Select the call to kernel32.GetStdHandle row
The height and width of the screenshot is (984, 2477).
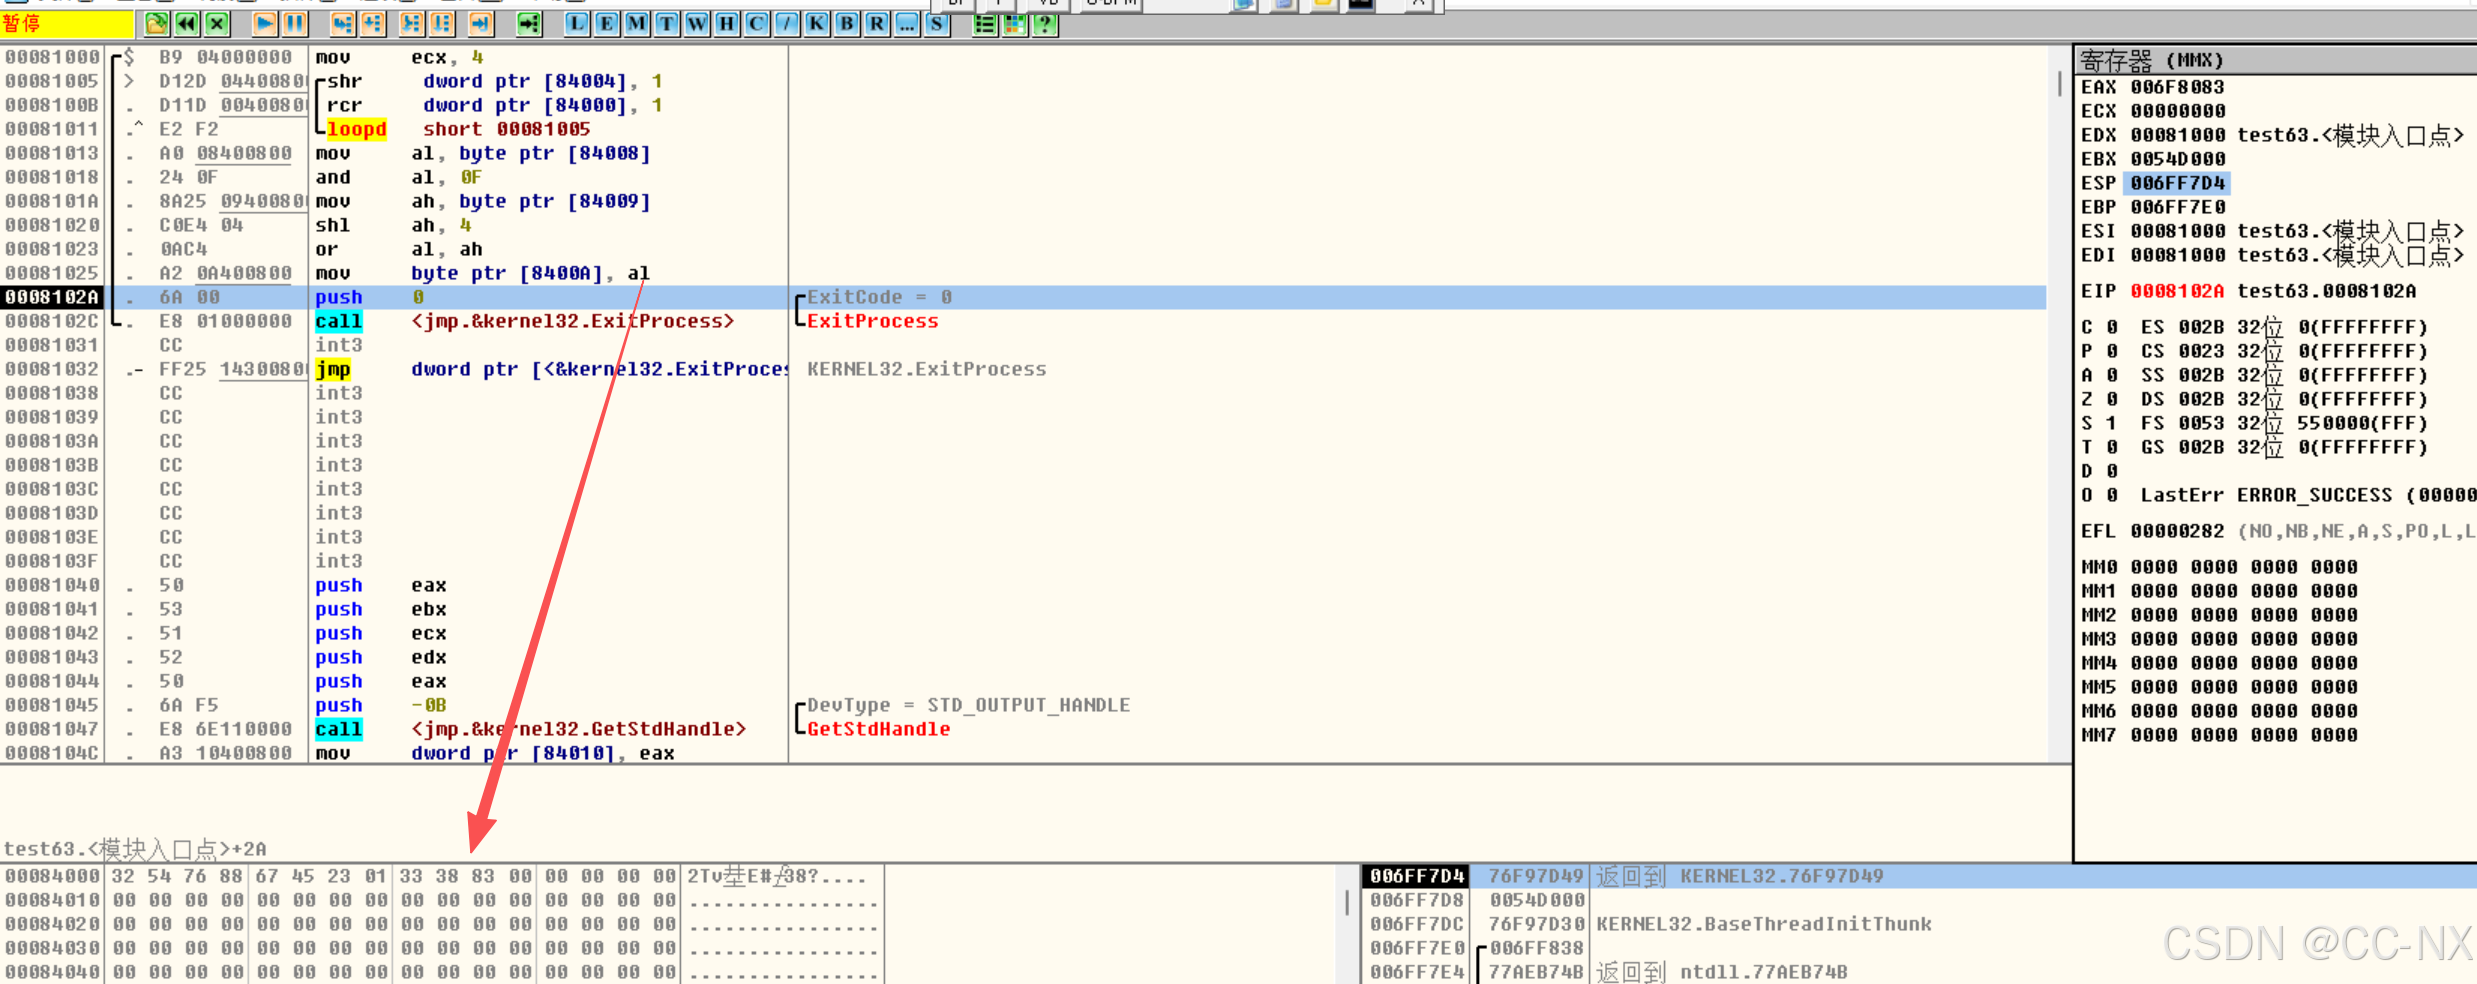(x=1023, y=729)
